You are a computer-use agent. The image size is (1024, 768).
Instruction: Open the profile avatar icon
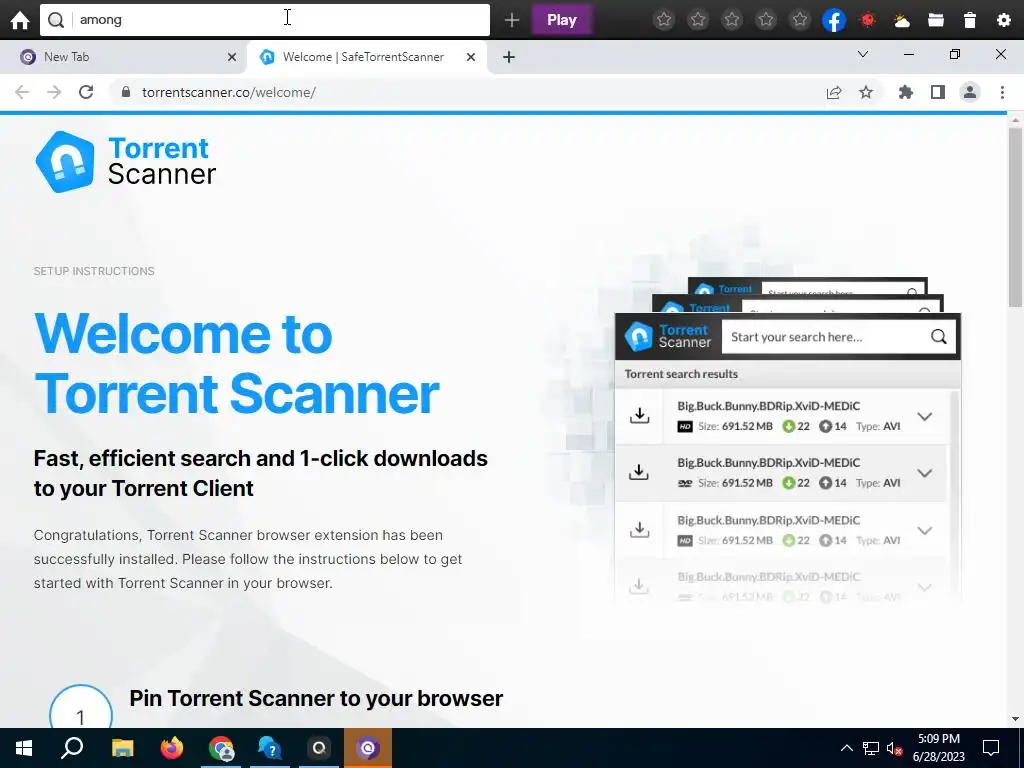tap(970, 92)
